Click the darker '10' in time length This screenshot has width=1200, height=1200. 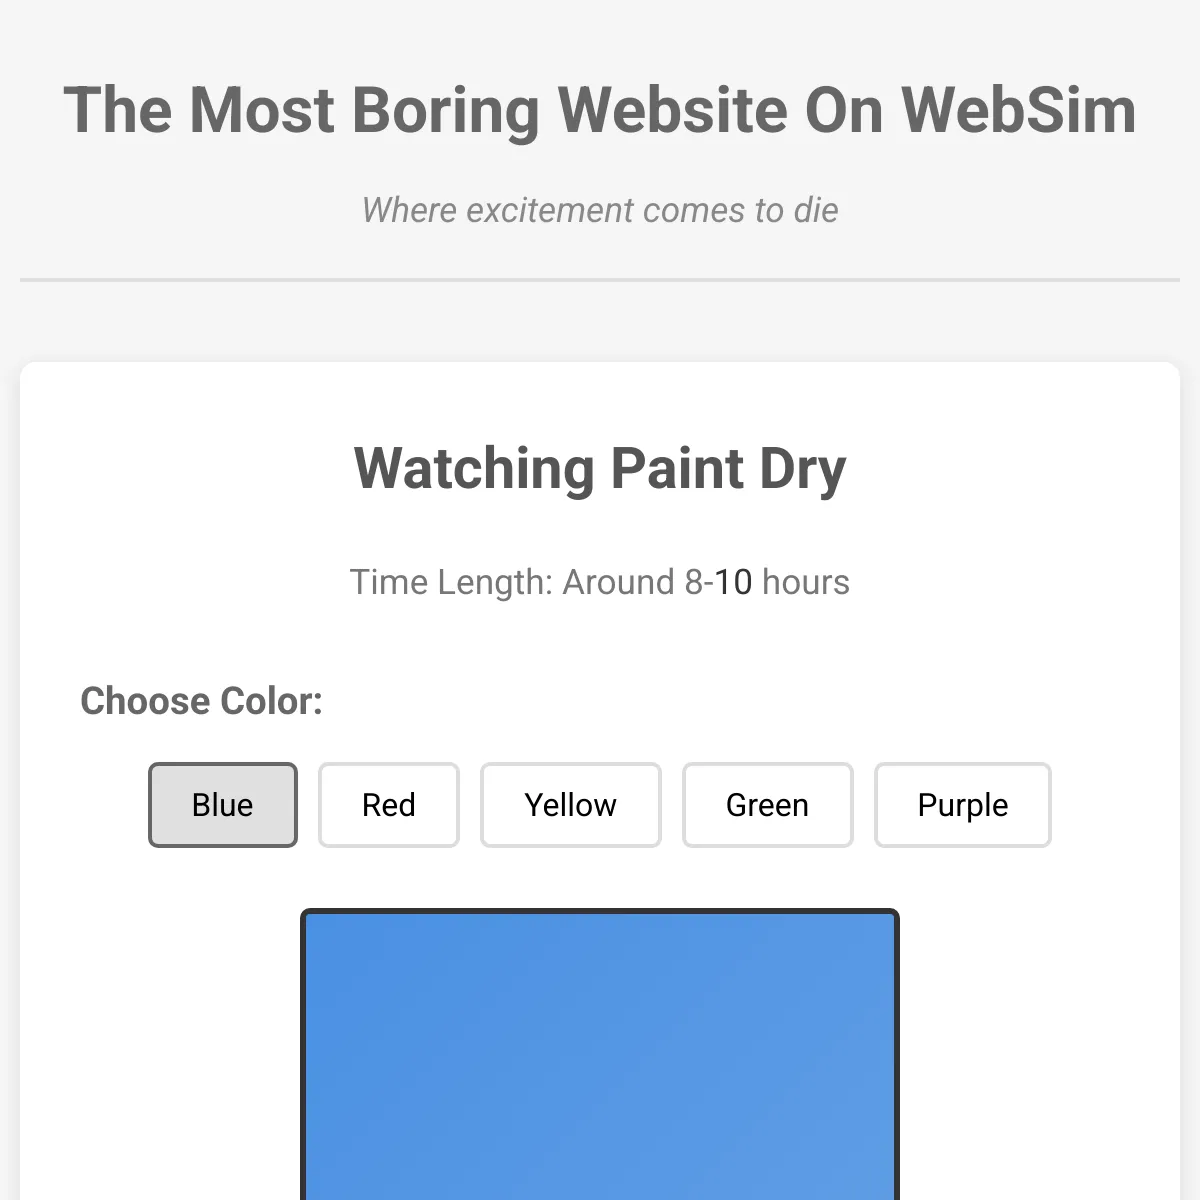coord(733,582)
